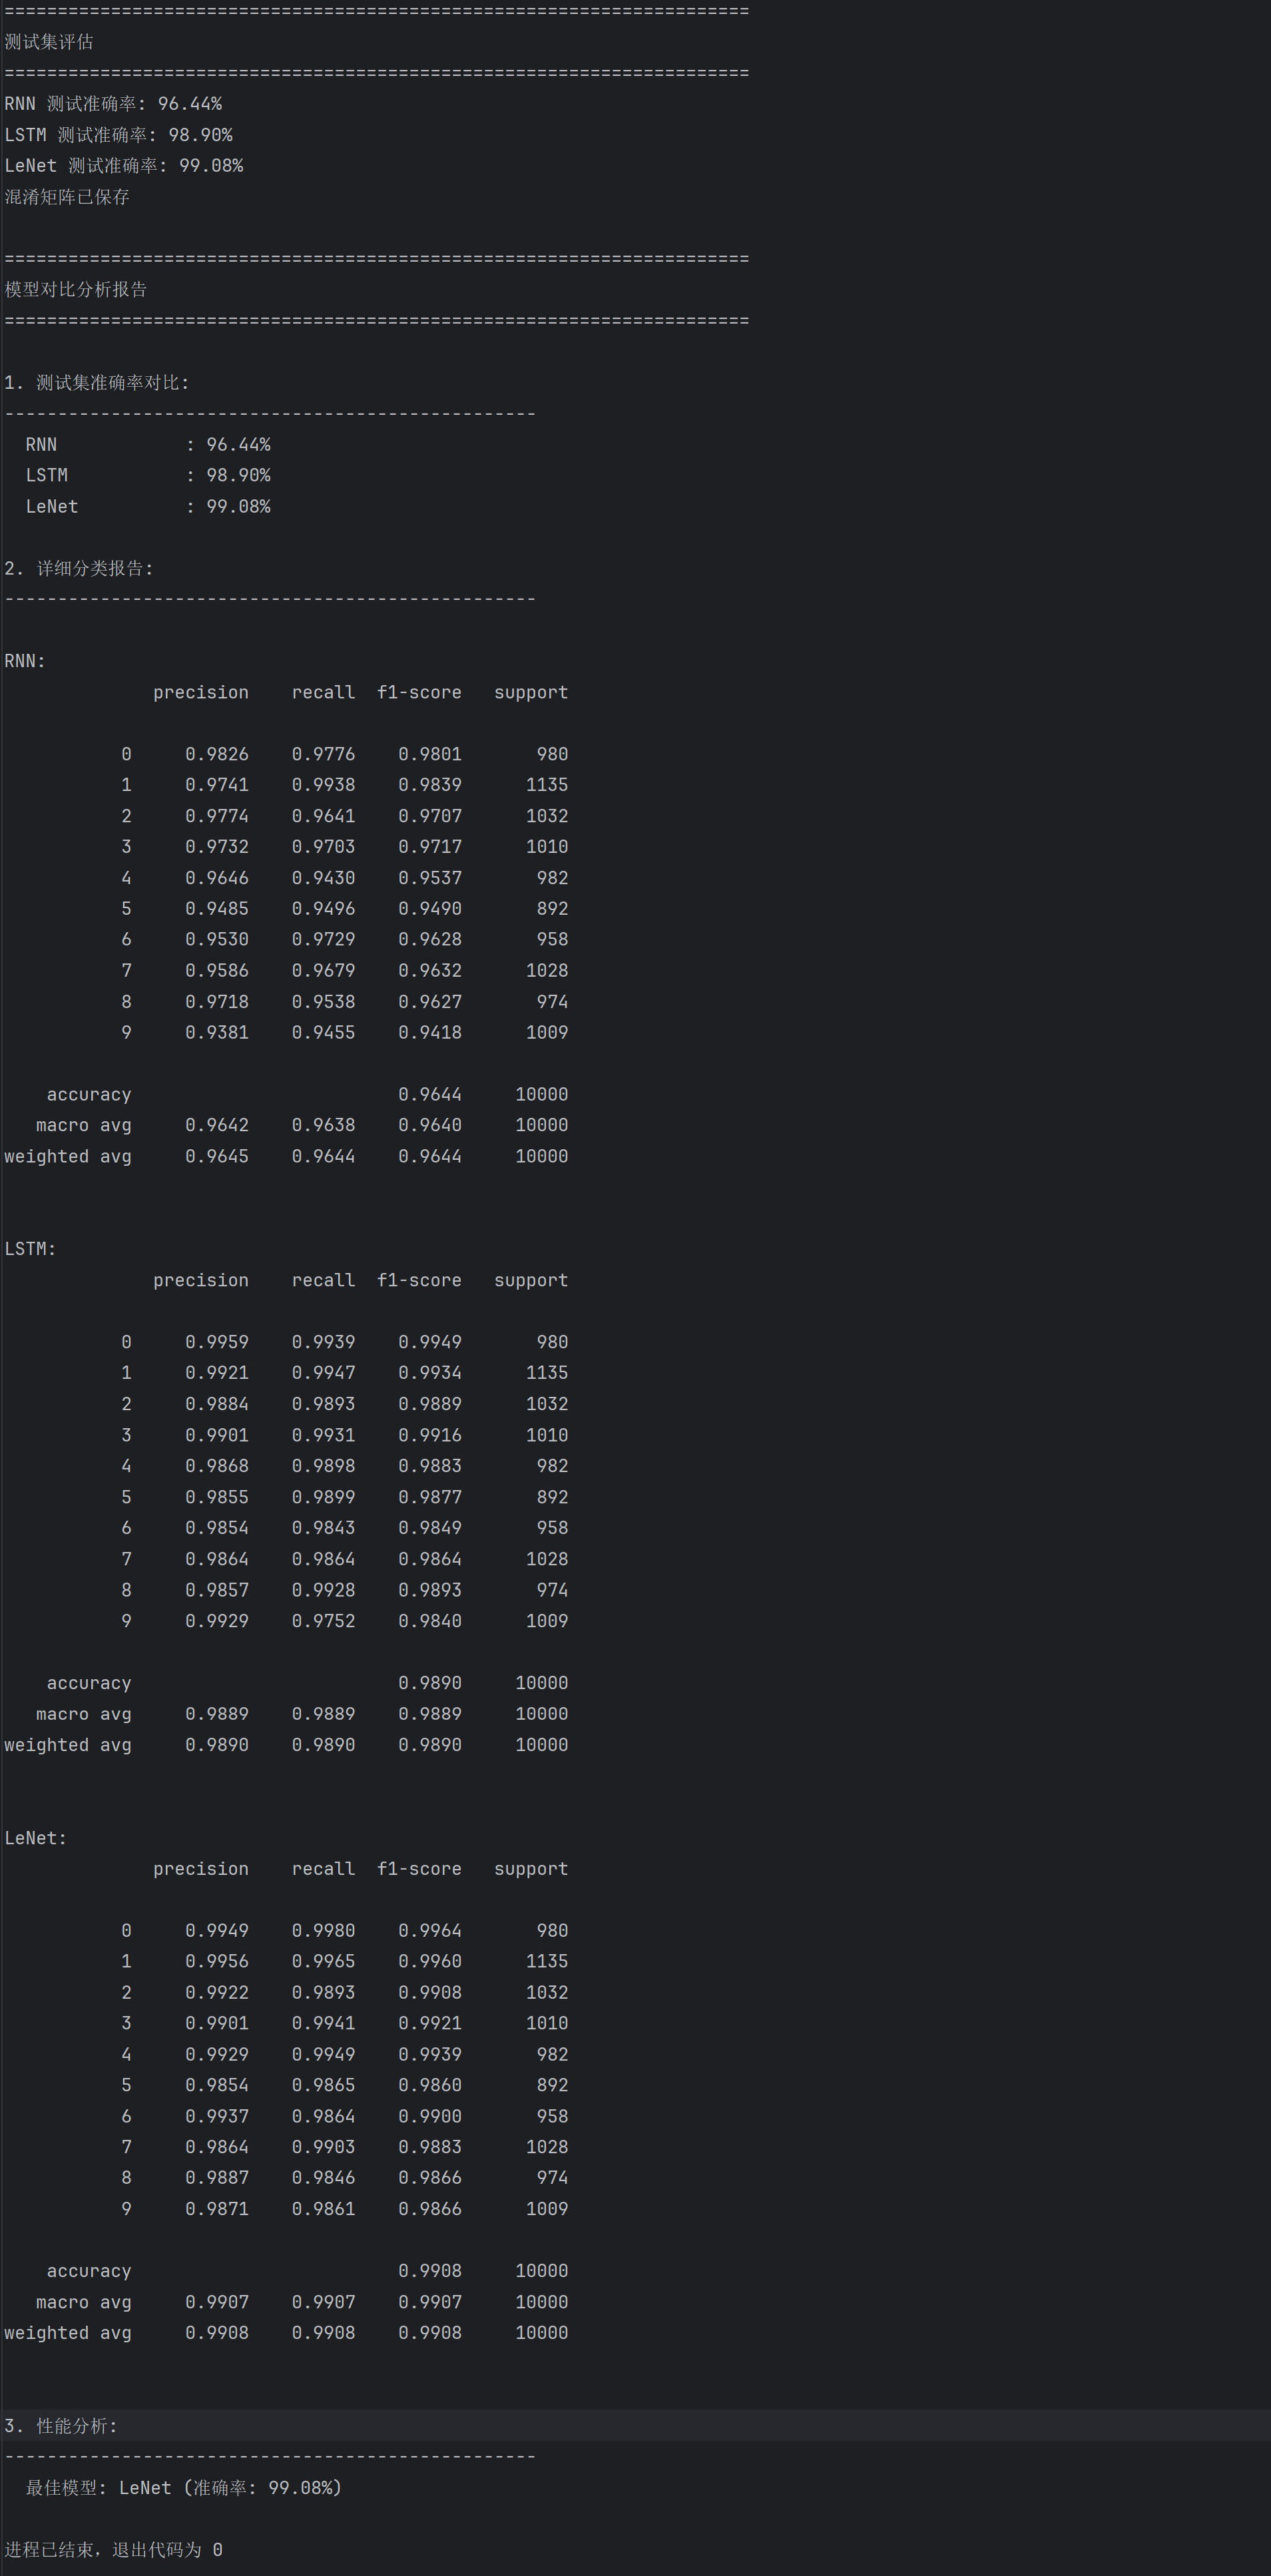Click the RNN 测试准确率 96.44% line
Image resolution: width=1271 pixels, height=2576 pixels.
coord(113,104)
